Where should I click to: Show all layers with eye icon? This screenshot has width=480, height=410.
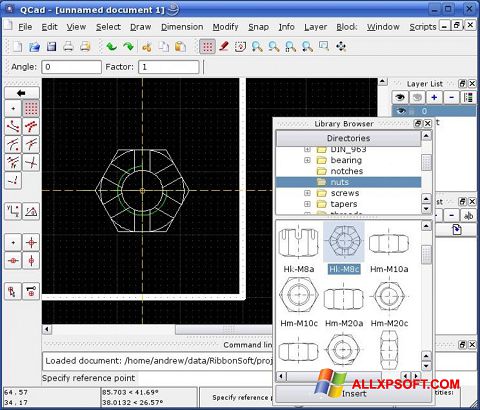click(400, 97)
